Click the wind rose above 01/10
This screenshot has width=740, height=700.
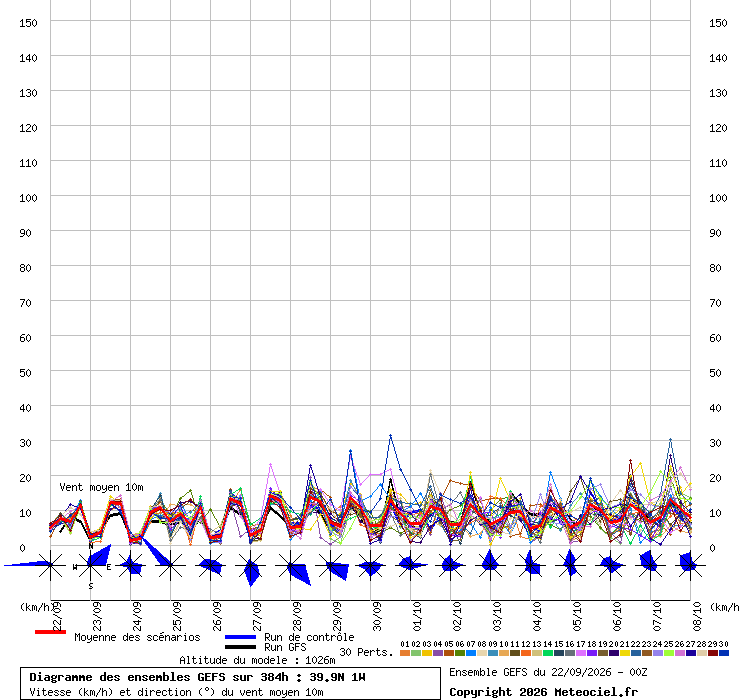pyautogui.click(x=411, y=565)
